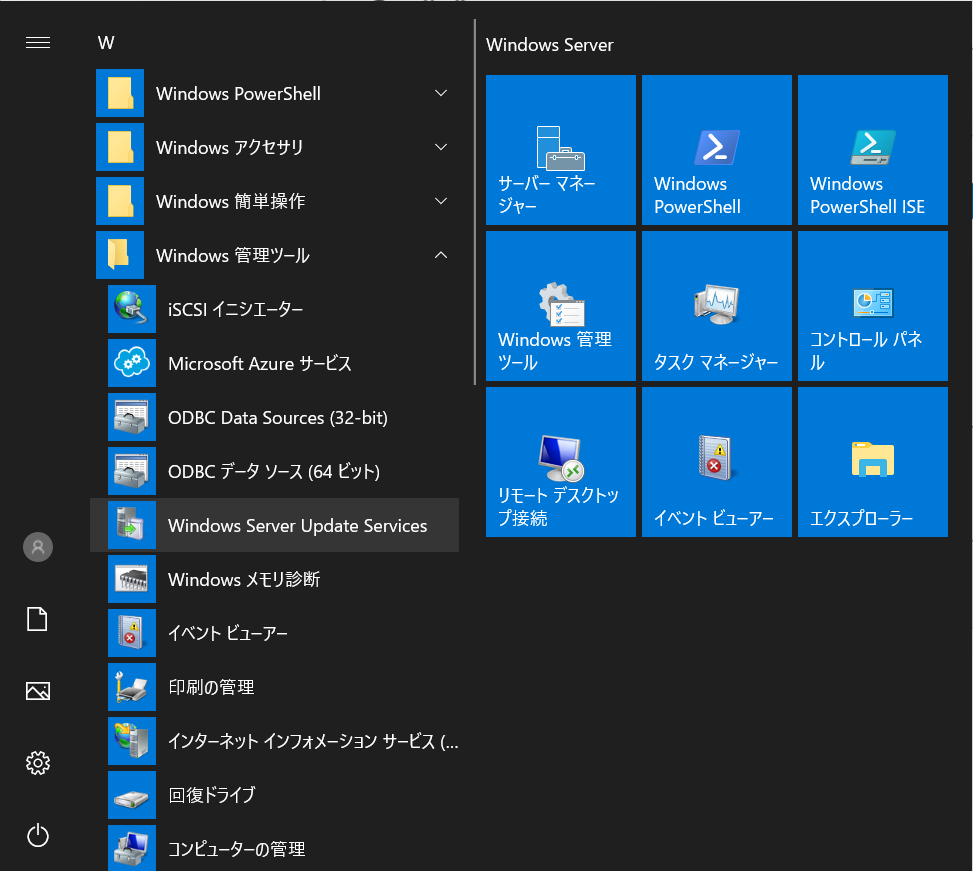
Task: Select iSCSI イニシエーター text in list
Action: click(236, 310)
